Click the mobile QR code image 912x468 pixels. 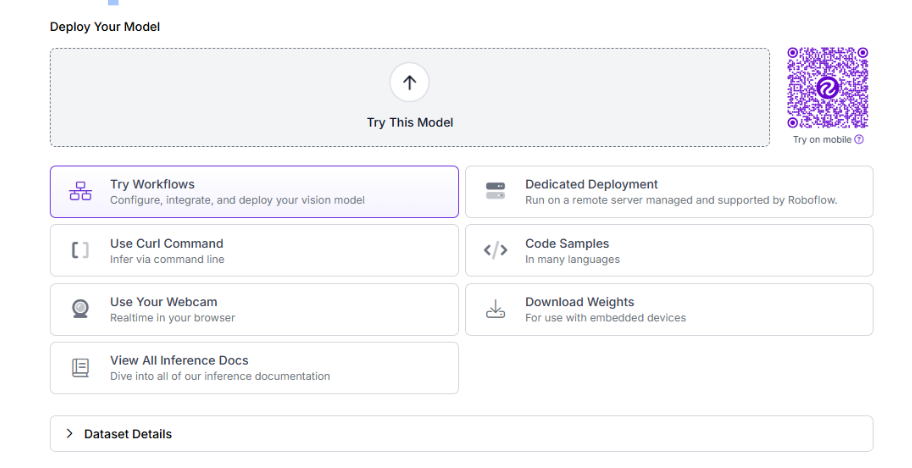(827, 88)
